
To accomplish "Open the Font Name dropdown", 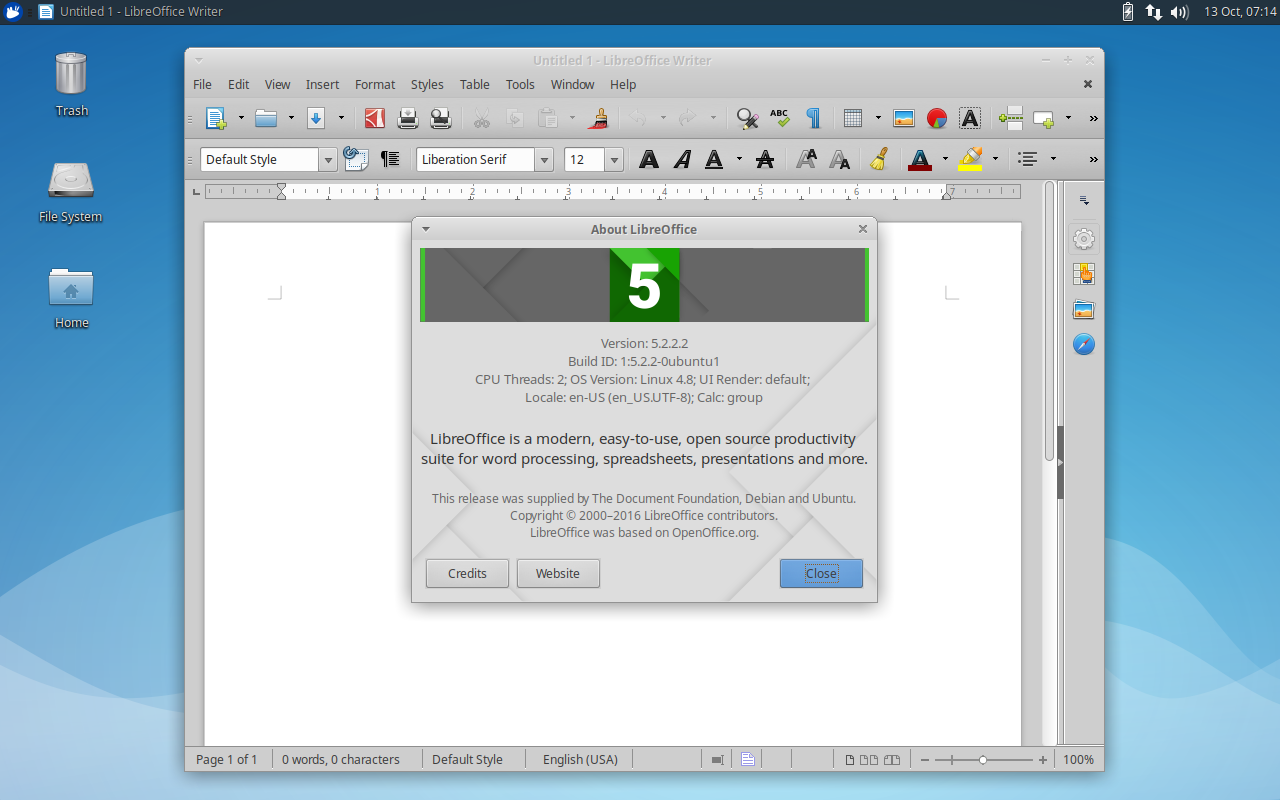I will (544, 159).
